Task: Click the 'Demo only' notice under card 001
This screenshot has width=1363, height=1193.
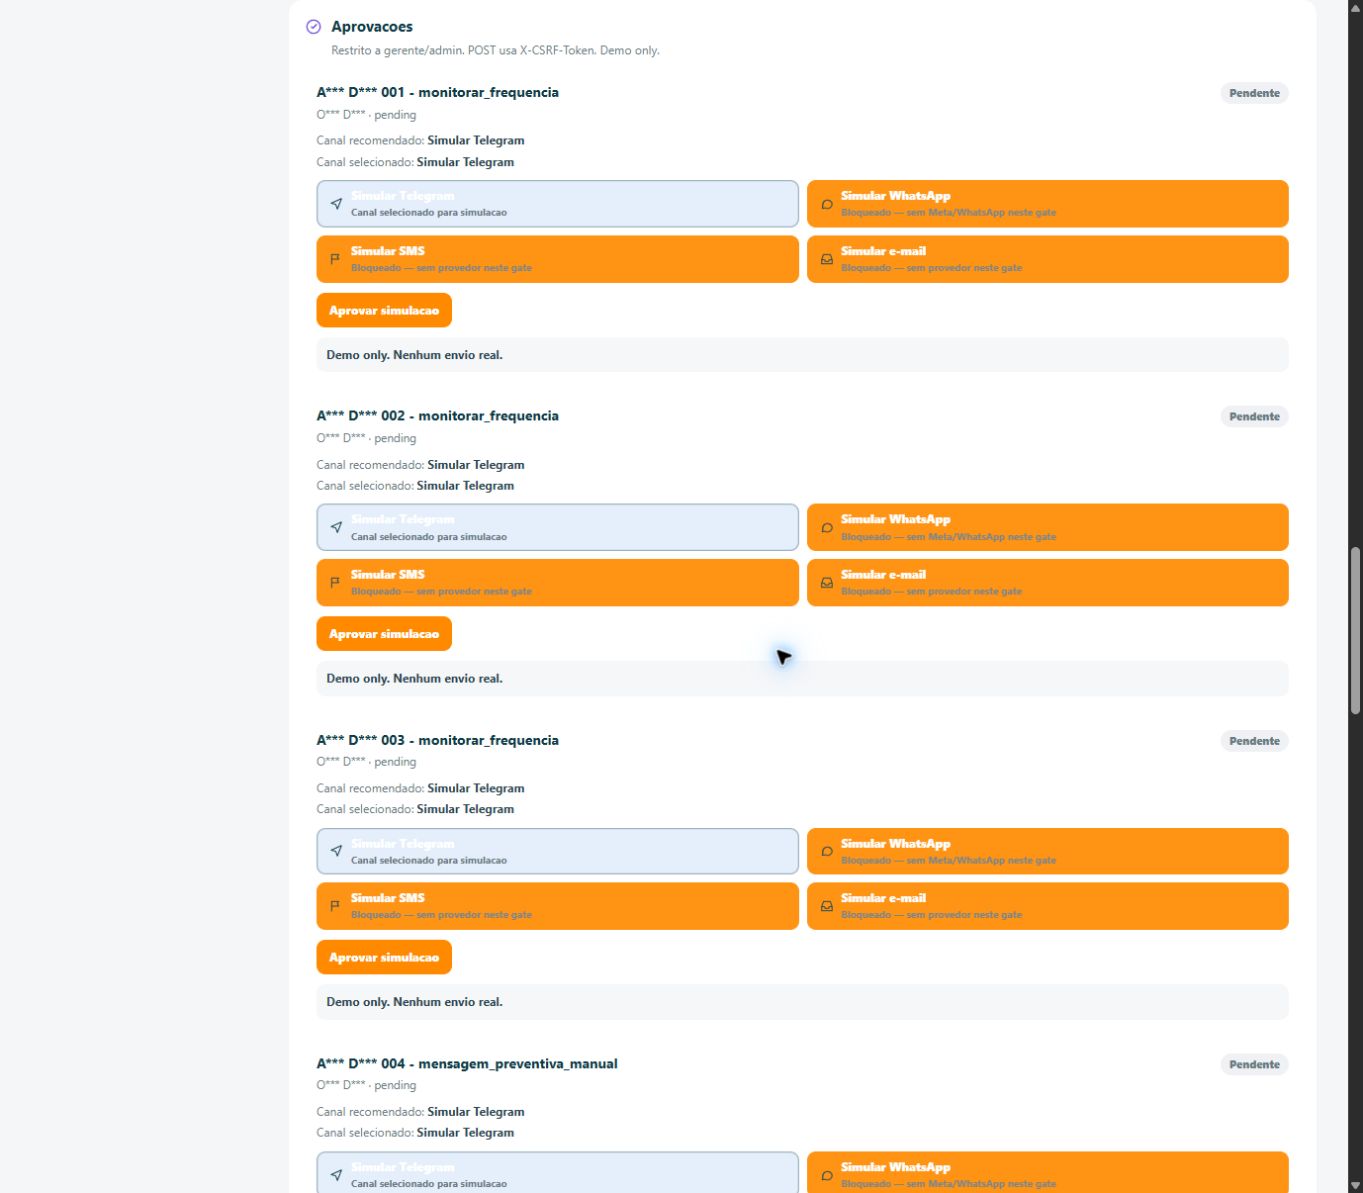Action: click(x=802, y=355)
